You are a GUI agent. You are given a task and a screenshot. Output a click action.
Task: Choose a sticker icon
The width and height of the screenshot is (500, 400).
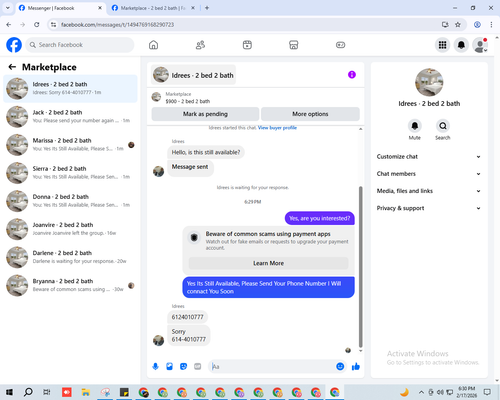(183, 367)
